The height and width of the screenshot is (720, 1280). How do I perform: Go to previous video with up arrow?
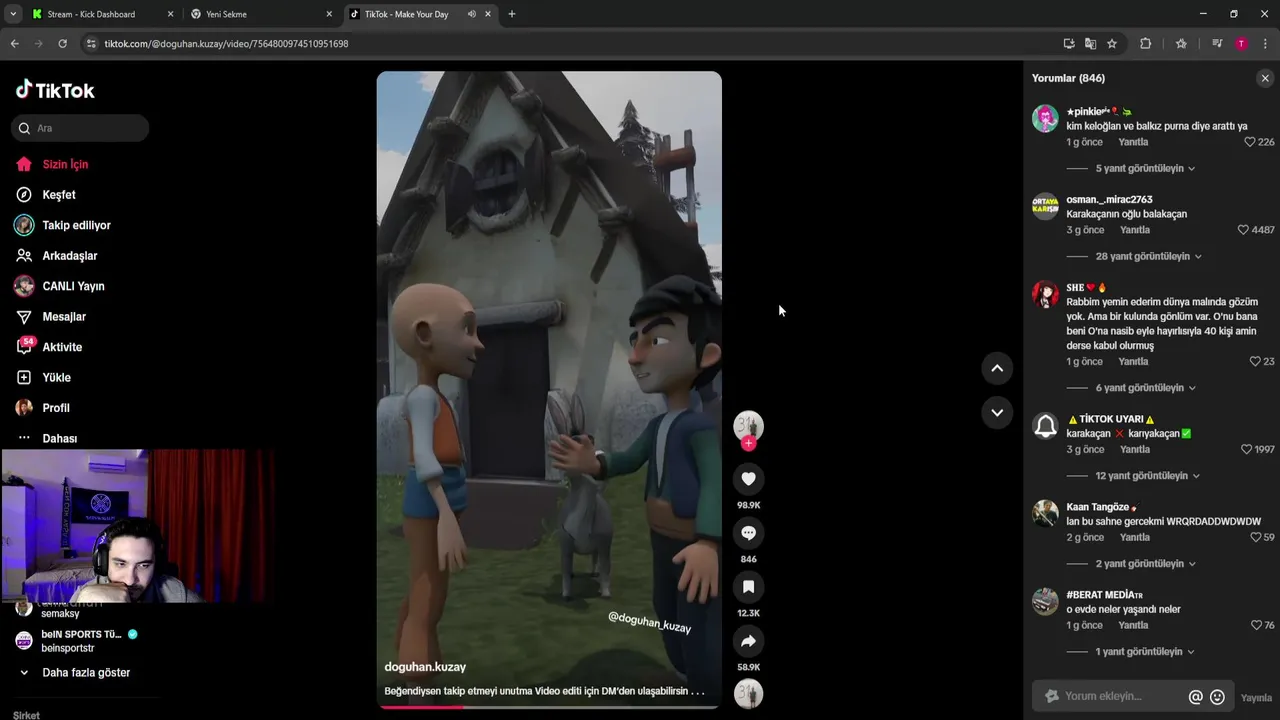coord(997,368)
